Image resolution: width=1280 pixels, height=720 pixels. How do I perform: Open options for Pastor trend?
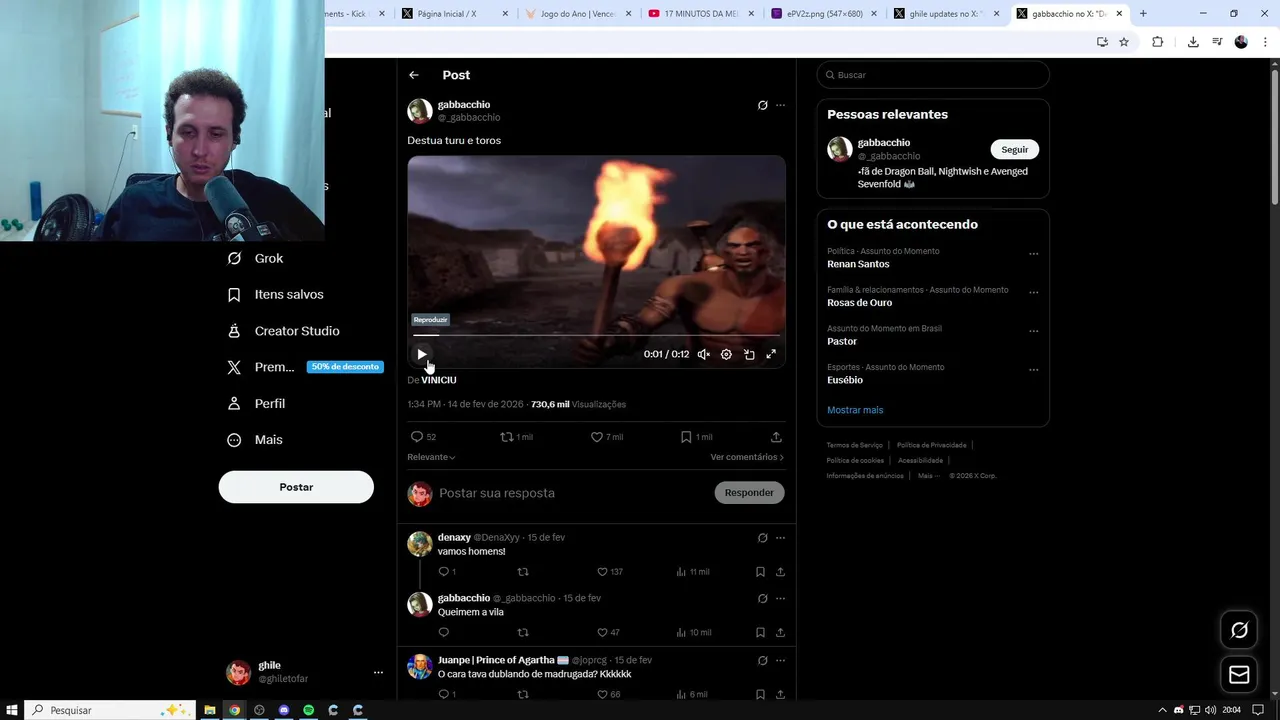click(x=1034, y=331)
